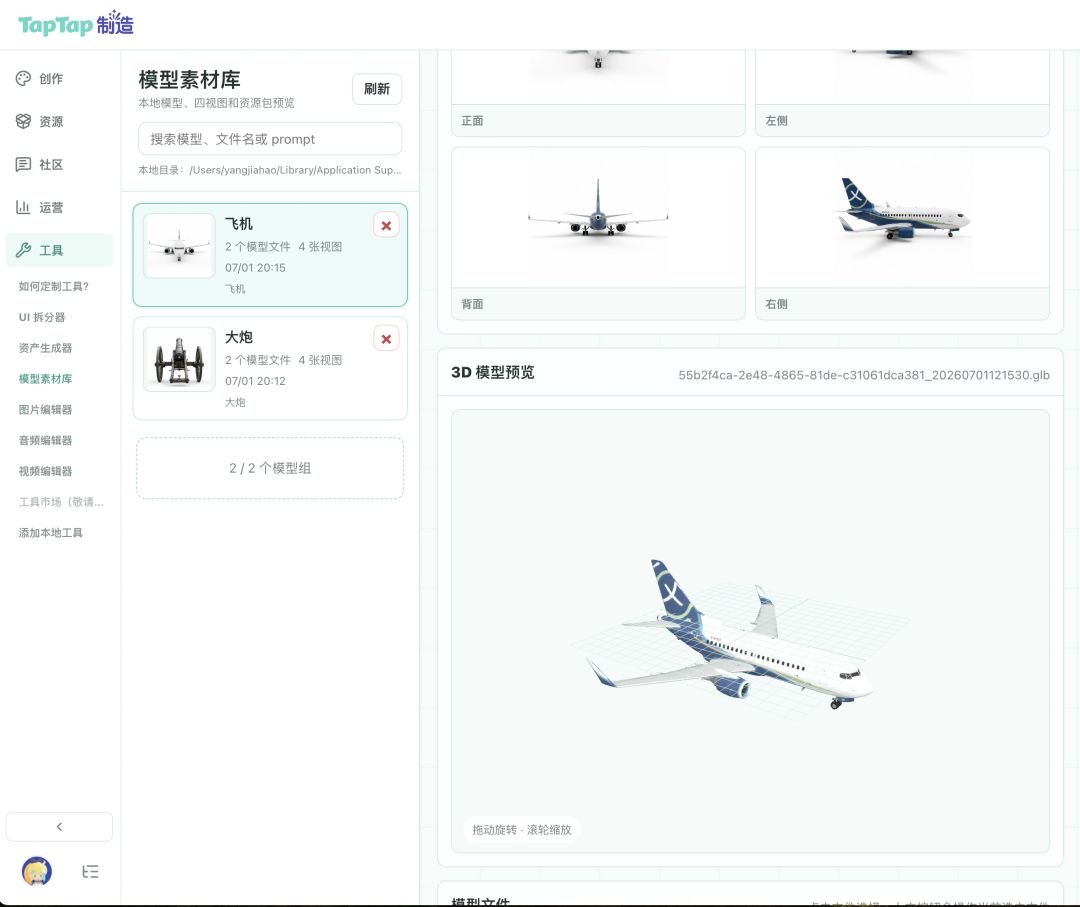
Task: Open 音频编辑器 tool
Action: [45, 440]
